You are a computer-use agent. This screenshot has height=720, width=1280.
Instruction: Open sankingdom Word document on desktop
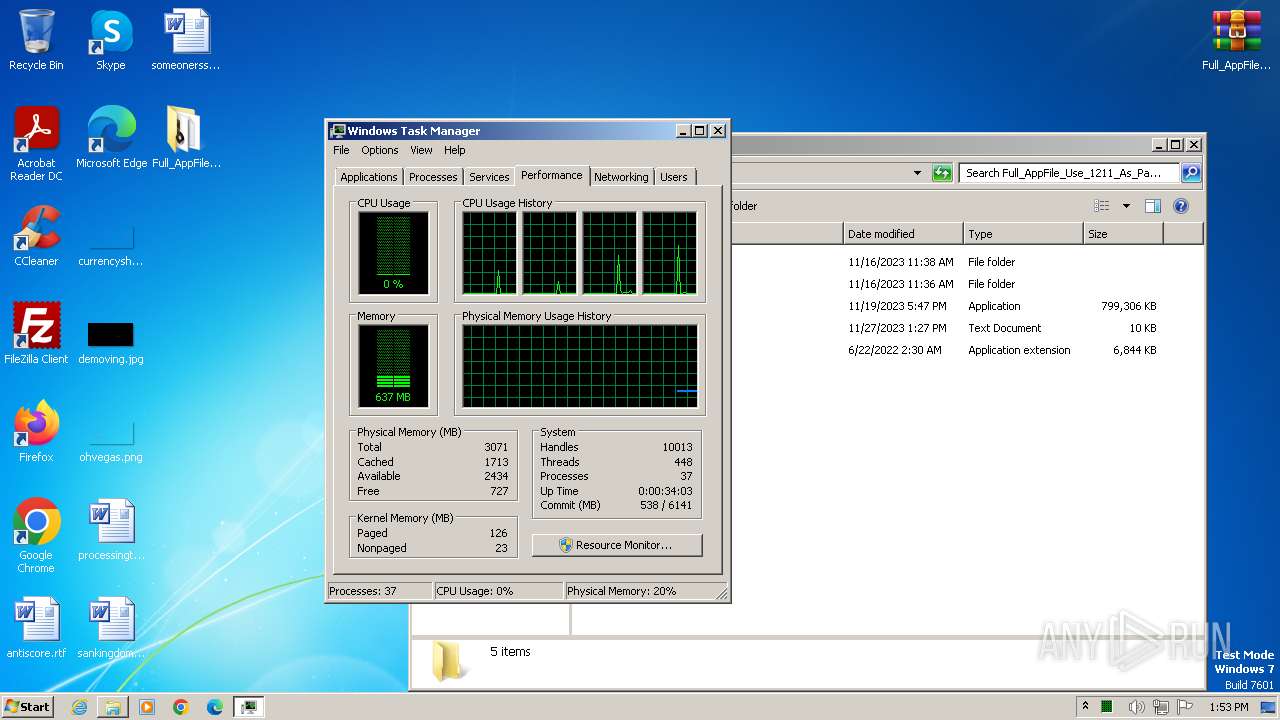coord(111,628)
